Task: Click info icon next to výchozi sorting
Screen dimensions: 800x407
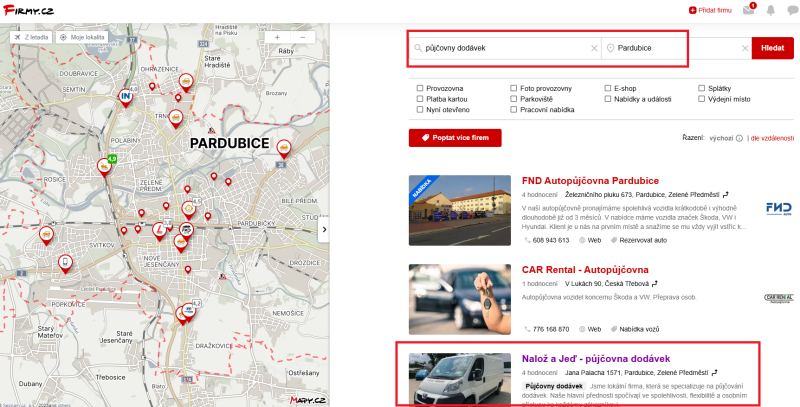Action: [x=739, y=138]
